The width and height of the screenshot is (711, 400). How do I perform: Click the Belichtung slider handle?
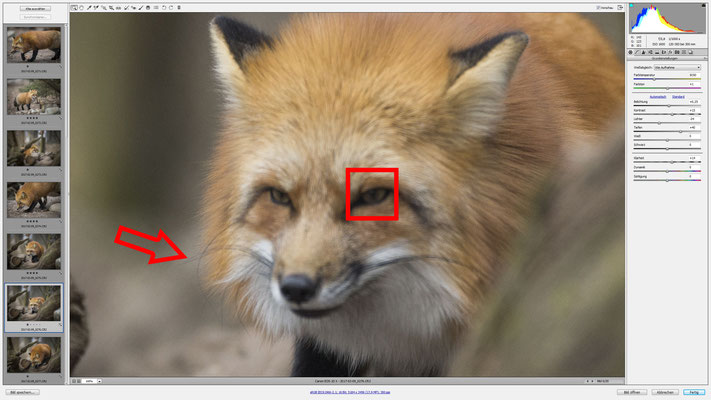point(669,106)
